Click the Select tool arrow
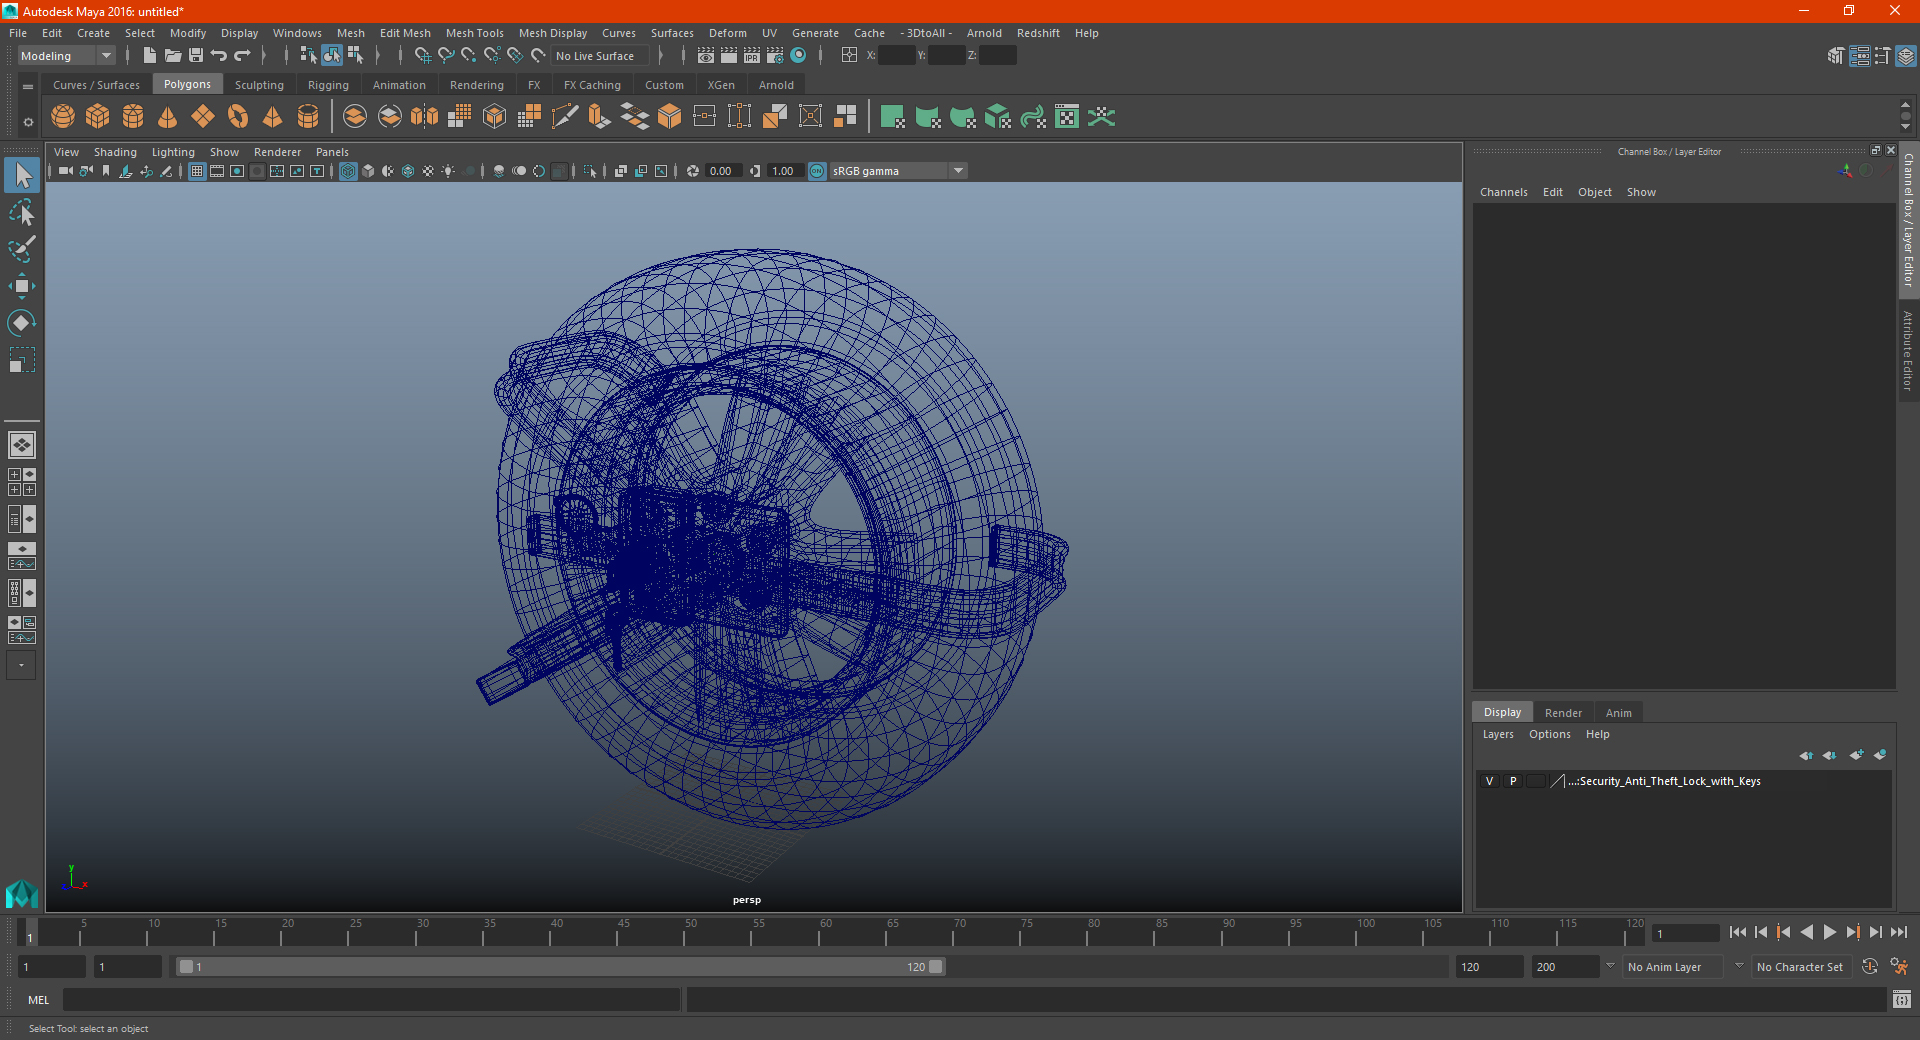1920x1040 pixels. point(22,175)
